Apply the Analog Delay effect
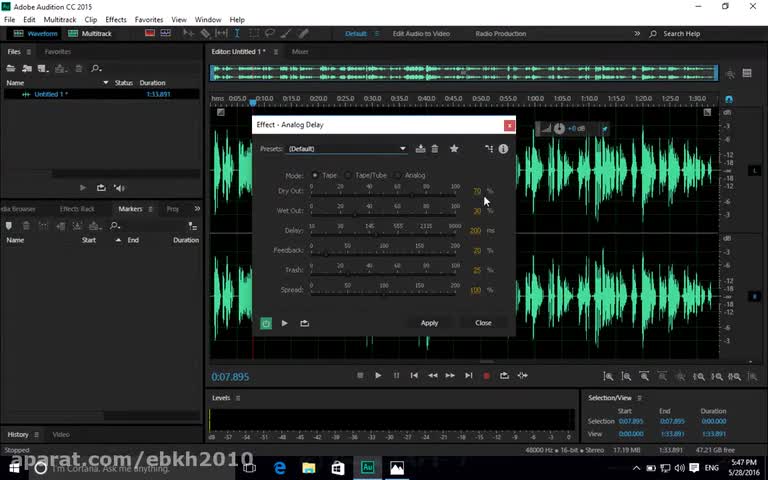The height and width of the screenshot is (480, 768). [430, 323]
